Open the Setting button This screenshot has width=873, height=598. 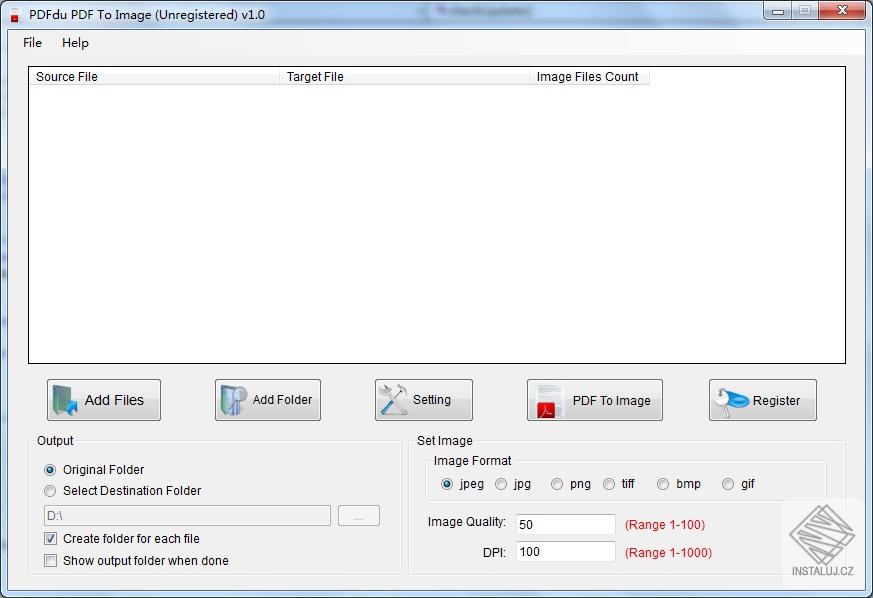[x=424, y=400]
